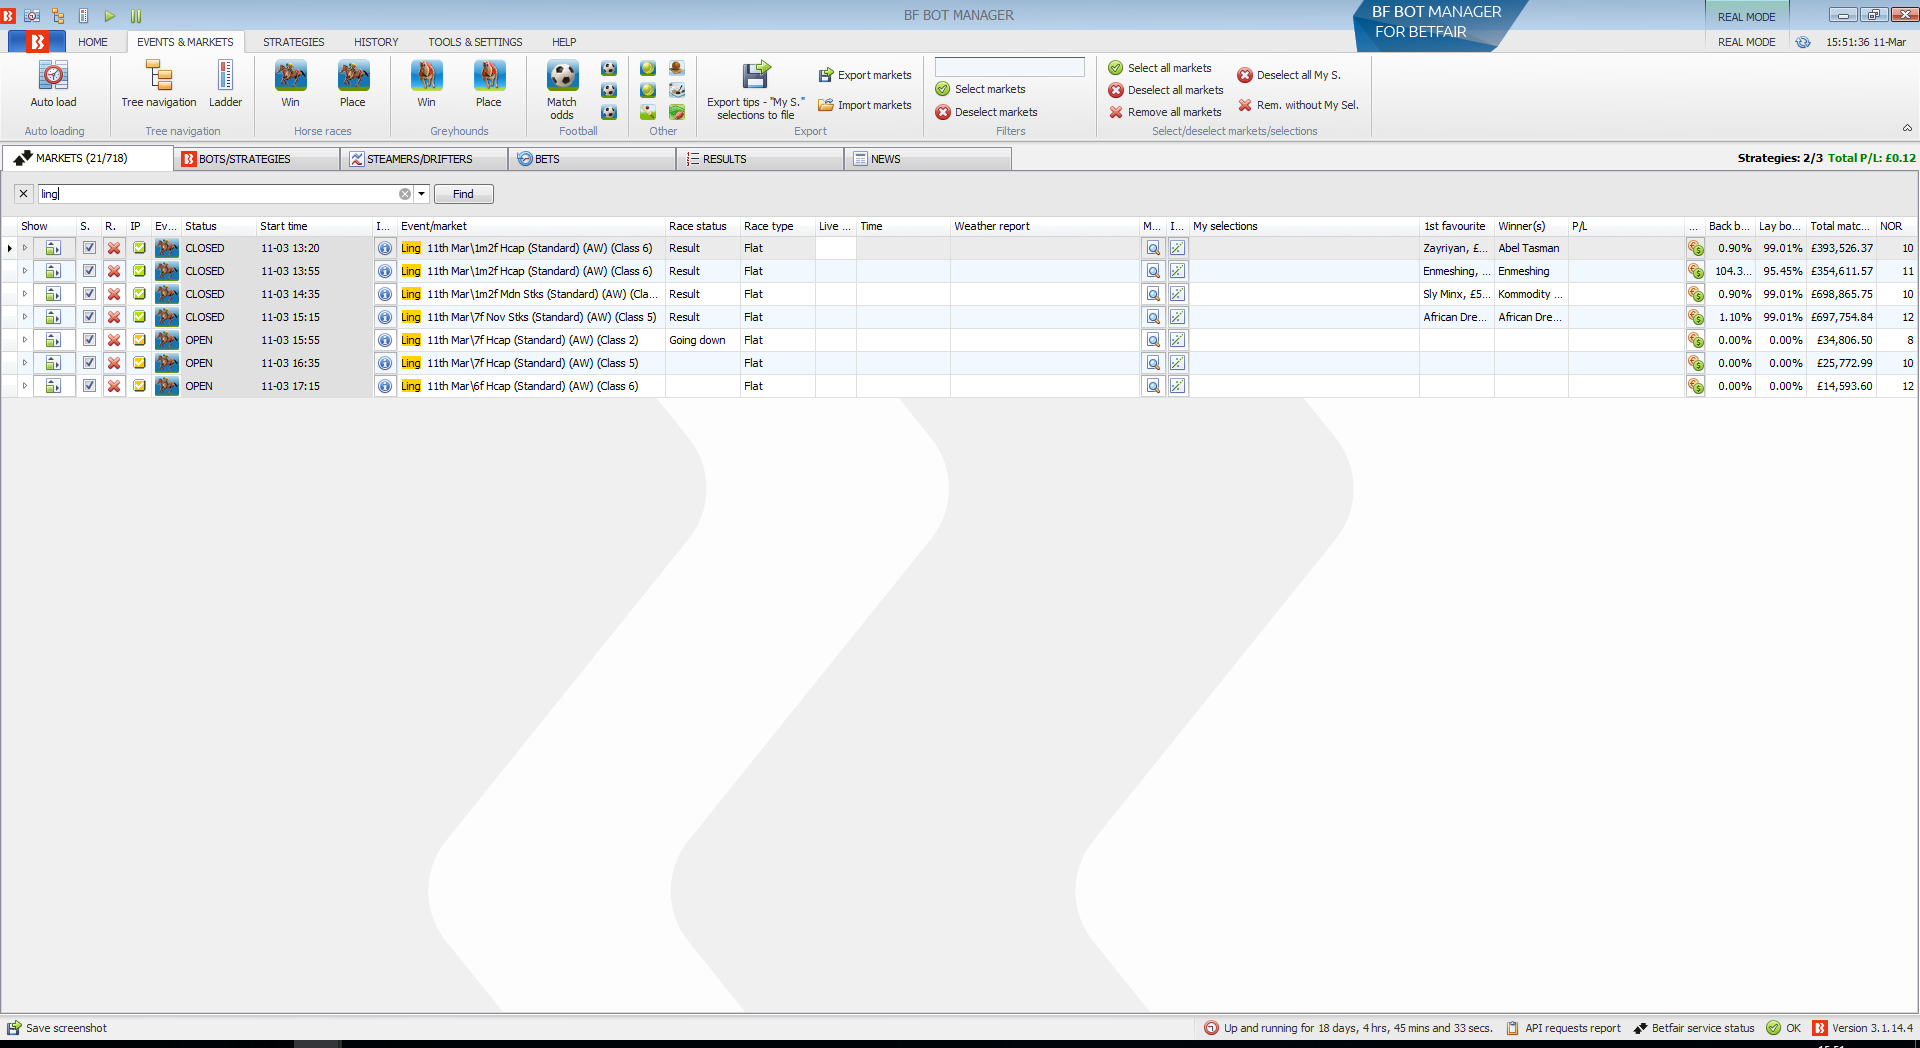Expand the 14:35 market row
Image resolution: width=1920 pixels, height=1048 pixels.
click(25, 294)
